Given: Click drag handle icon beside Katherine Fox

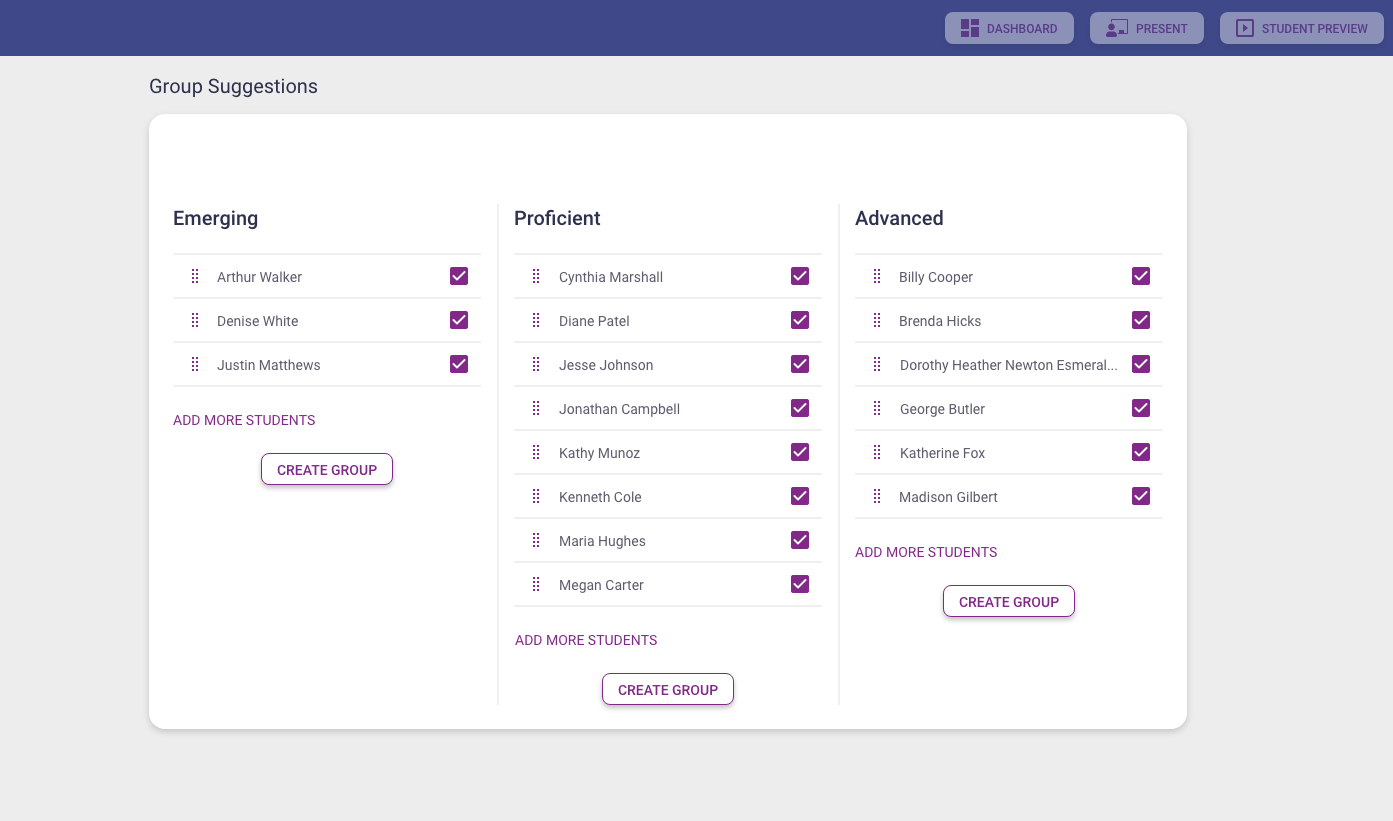Looking at the screenshot, I should 877,453.
